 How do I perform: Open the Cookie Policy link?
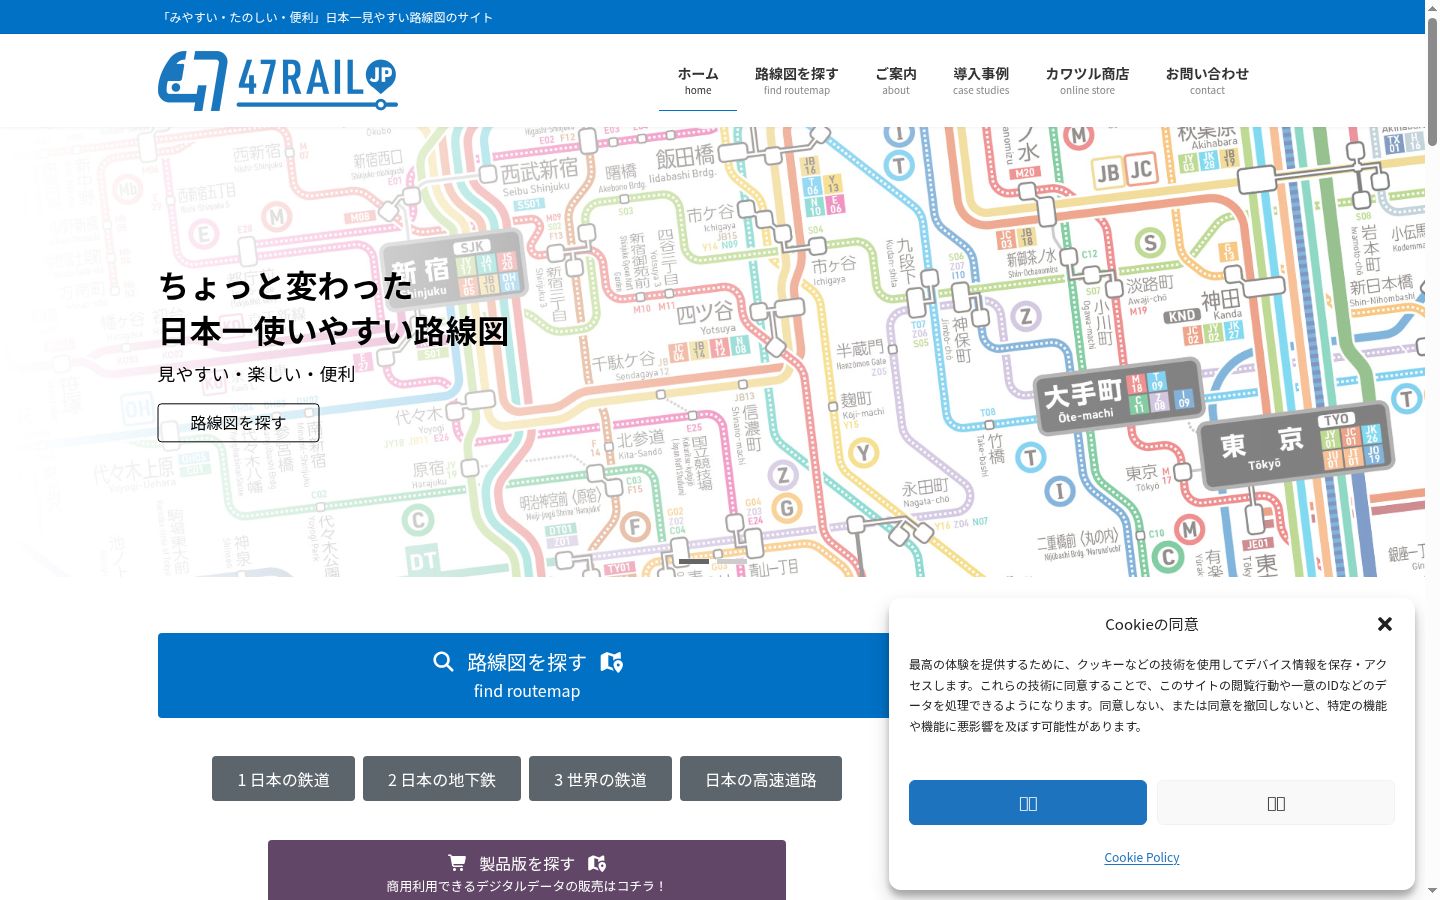1142,857
